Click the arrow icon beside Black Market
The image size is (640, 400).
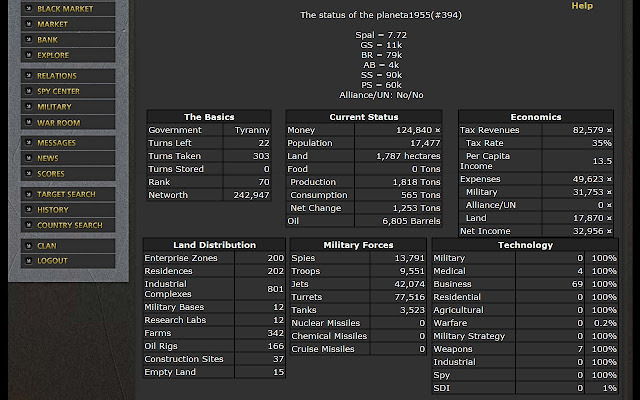[x=29, y=8]
